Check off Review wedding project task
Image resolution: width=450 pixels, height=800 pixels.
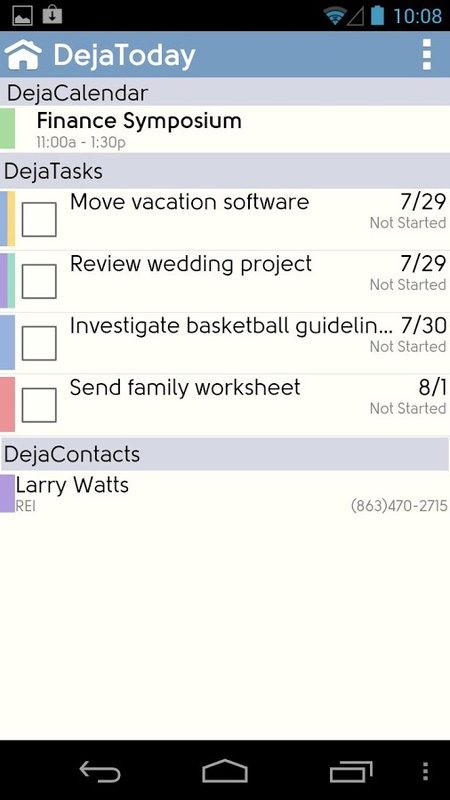(x=39, y=281)
